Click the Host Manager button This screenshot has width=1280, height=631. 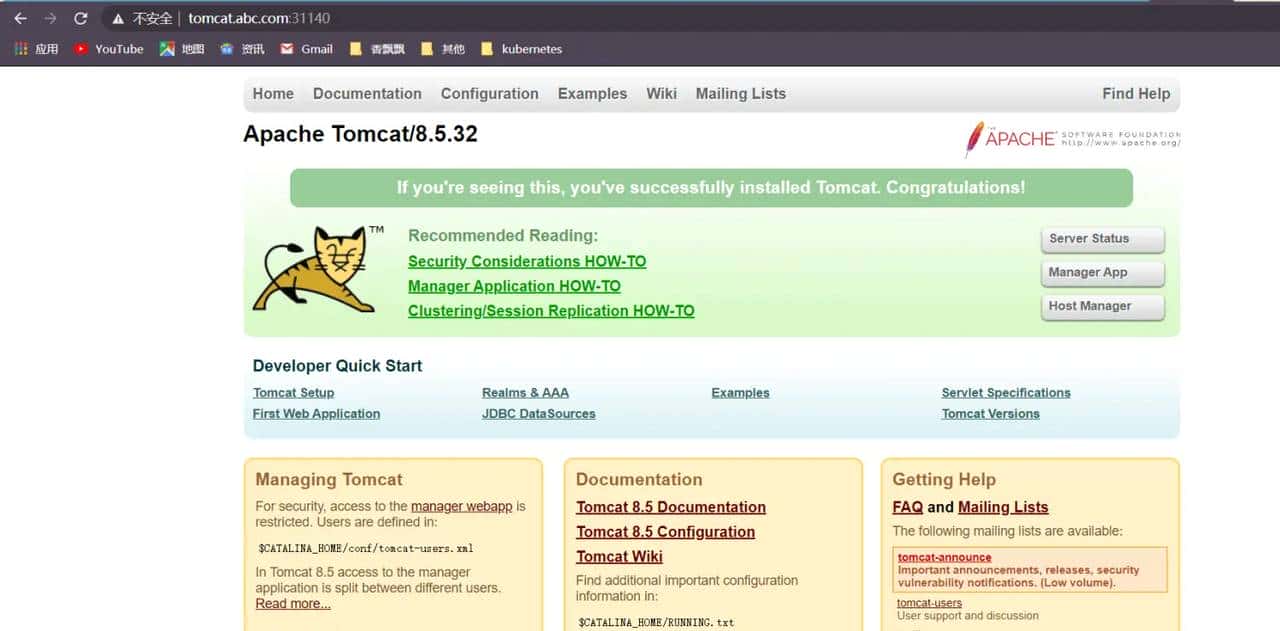[x=1102, y=307]
